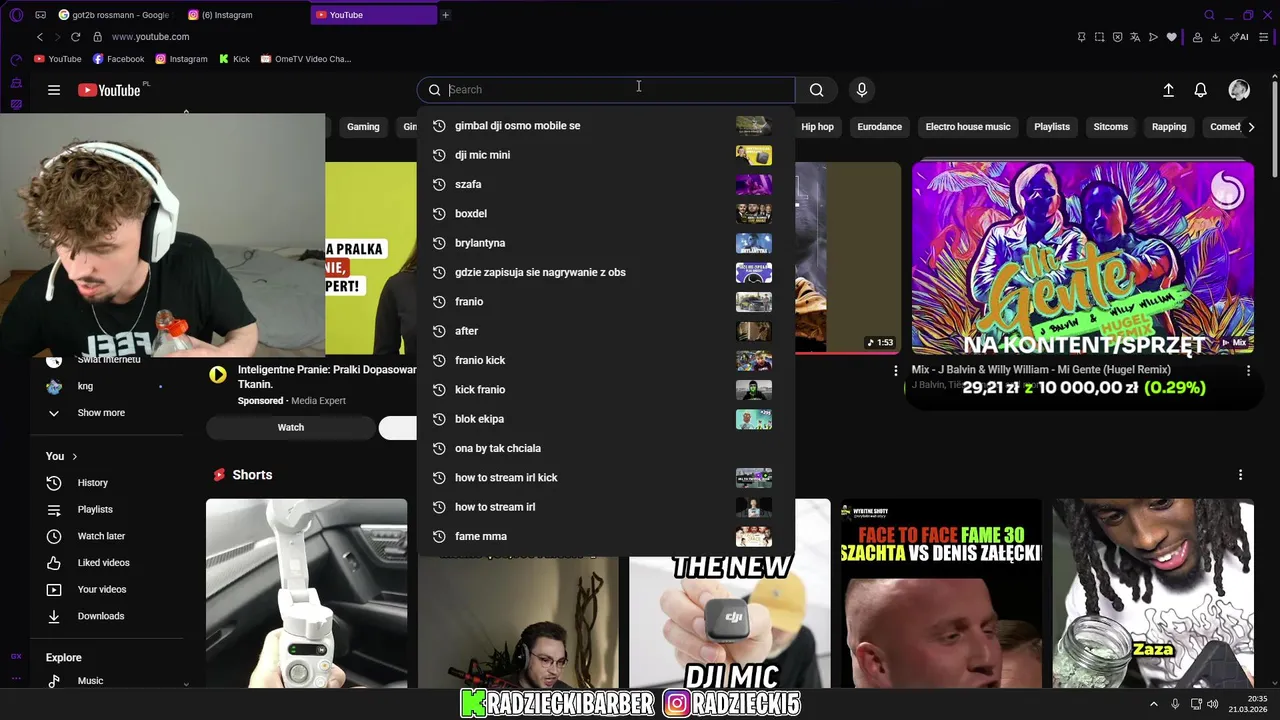Open Kick bookmark in bookmarks bar

234,59
